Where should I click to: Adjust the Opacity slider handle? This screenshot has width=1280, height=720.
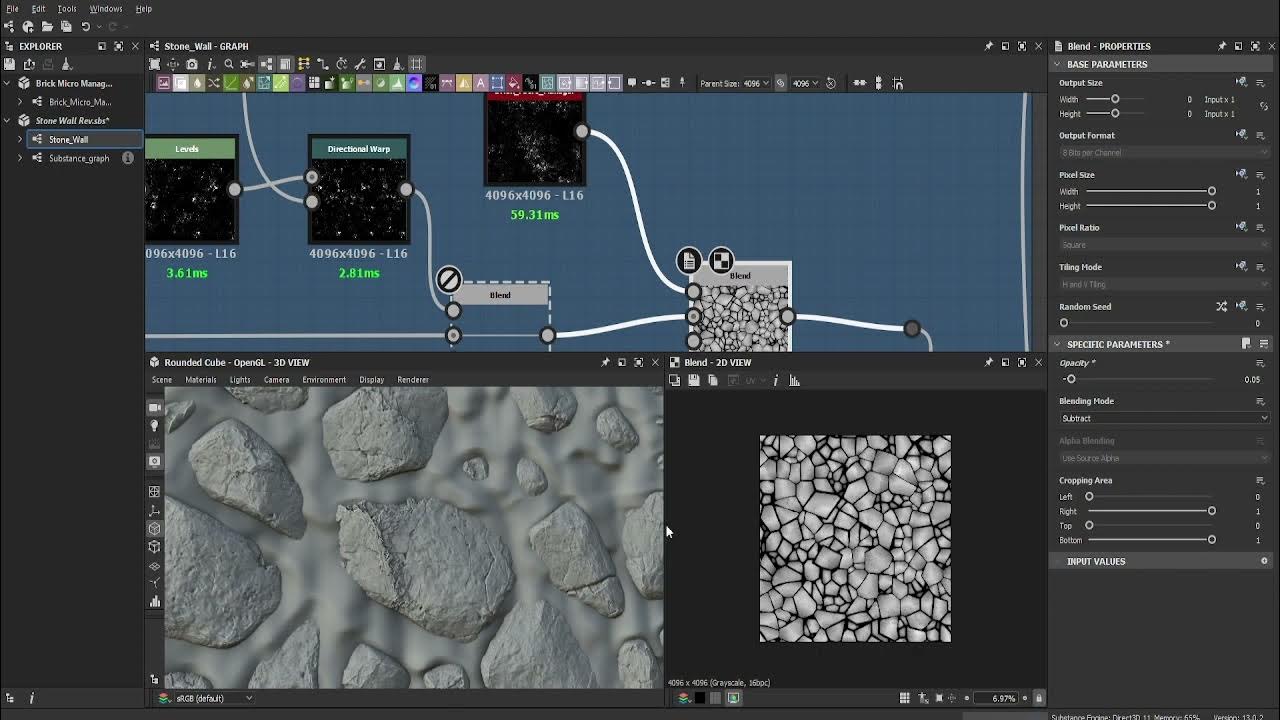pyautogui.click(x=1070, y=380)
